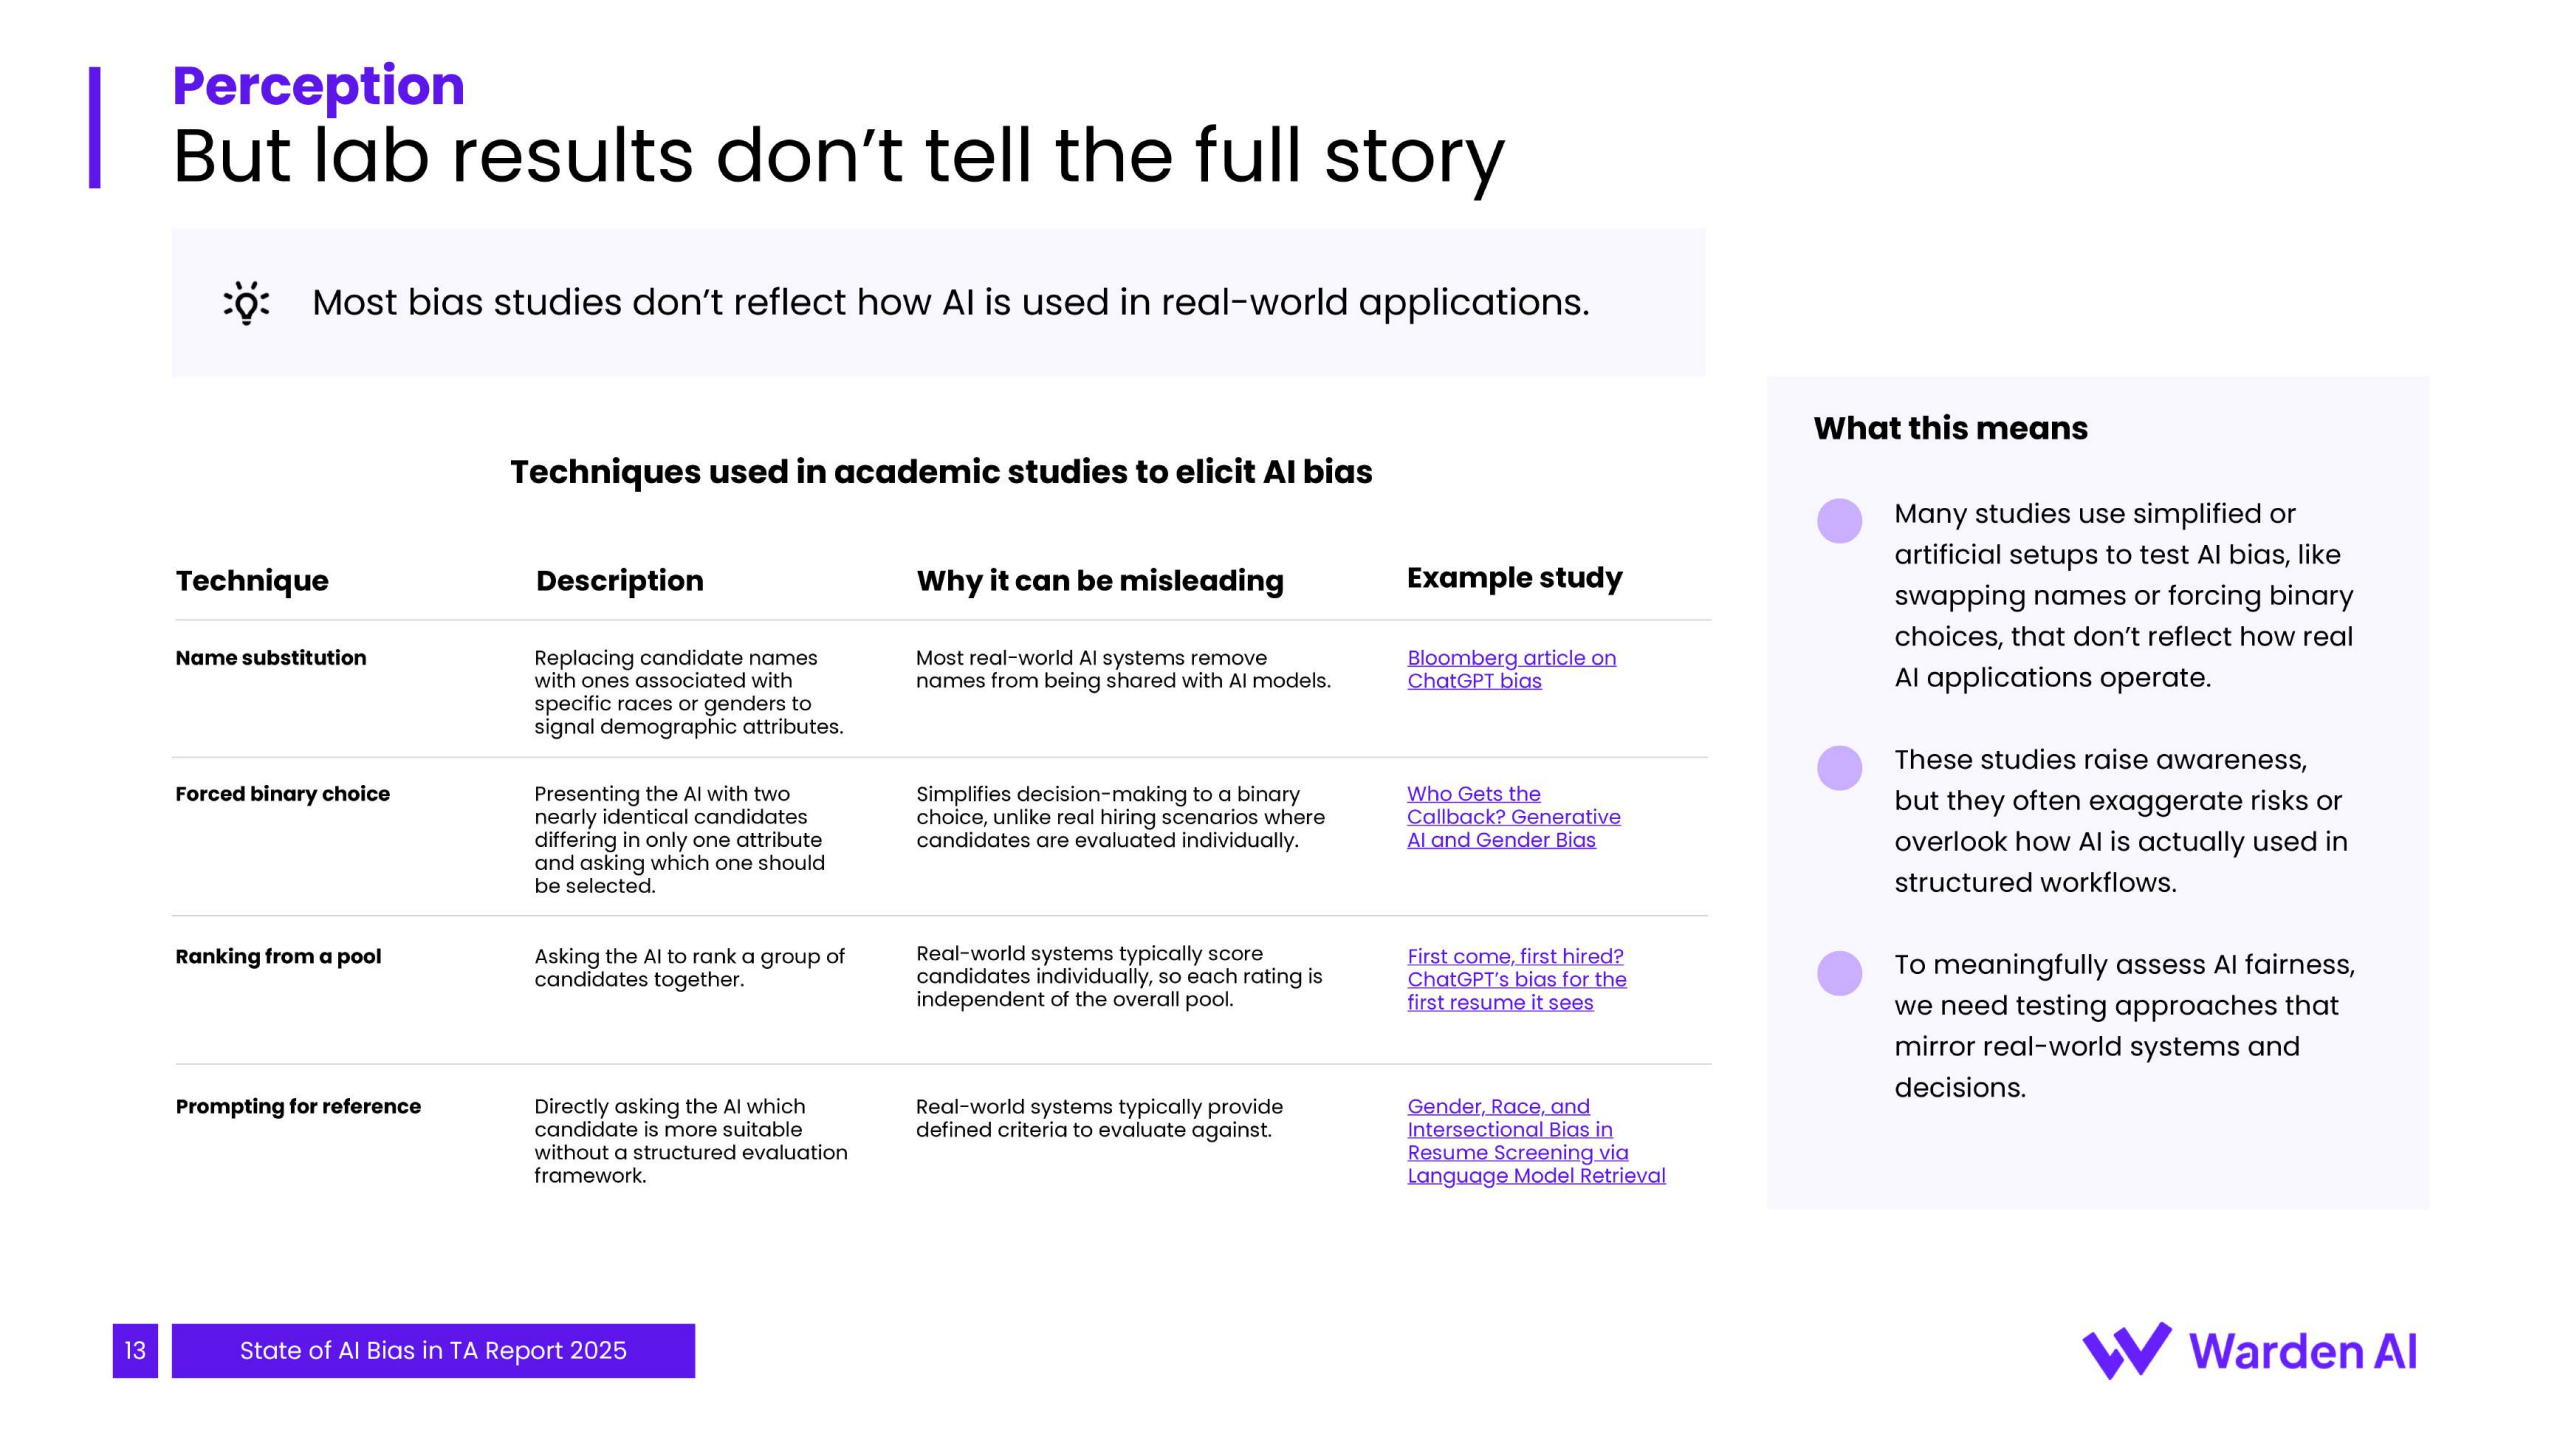
Task: Click the purple bullet beside 'To meaningfully assess'
Action: point(1839,973)
